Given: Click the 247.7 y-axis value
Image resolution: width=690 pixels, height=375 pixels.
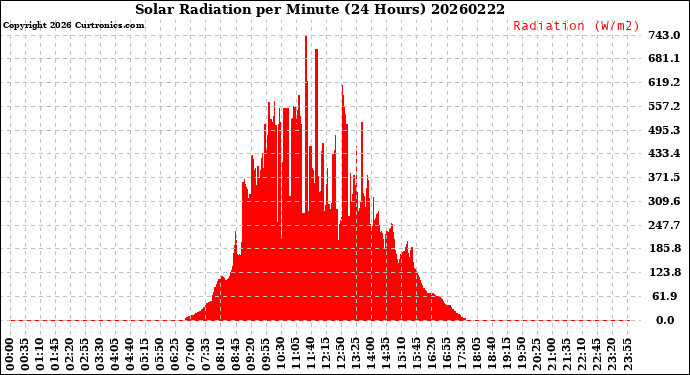Looking at the screenshot, I should pyautogui.click(x=664, y=225).
